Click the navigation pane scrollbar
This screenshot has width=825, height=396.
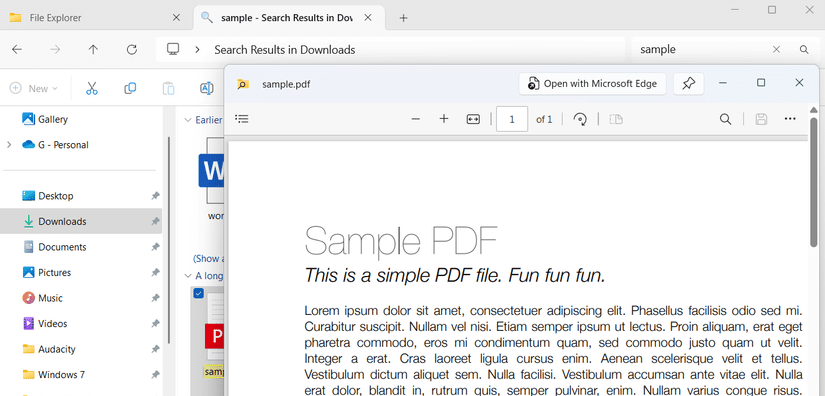click(x=168, y=239)
